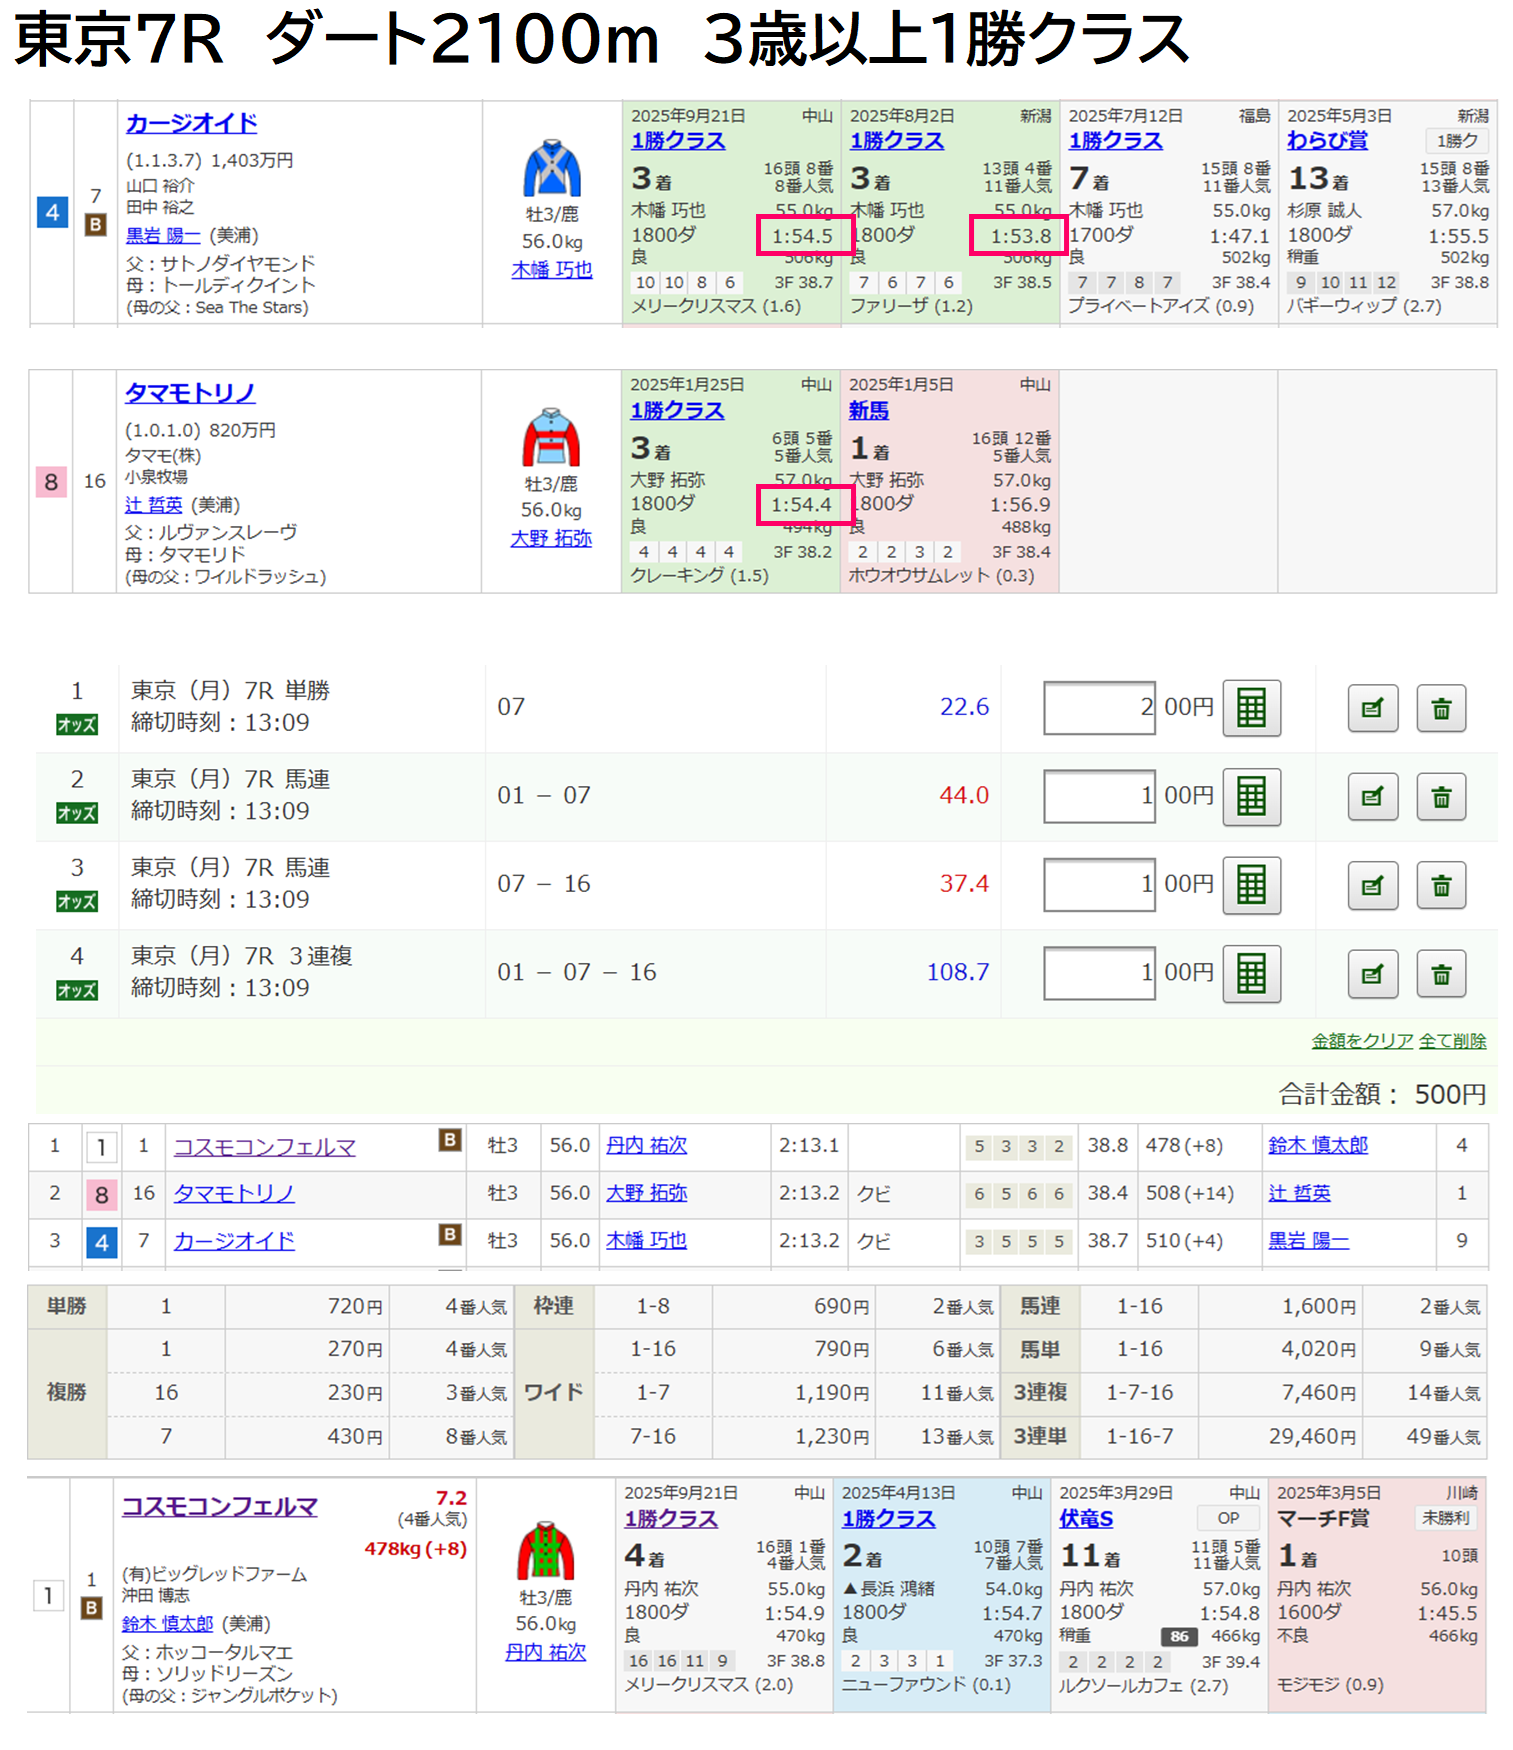Image resolution: width=1513 pixels, height=1750 pixels.
Task: Open コスモコンフェルマ link in results table
Action: click(x=265, y=1147)
